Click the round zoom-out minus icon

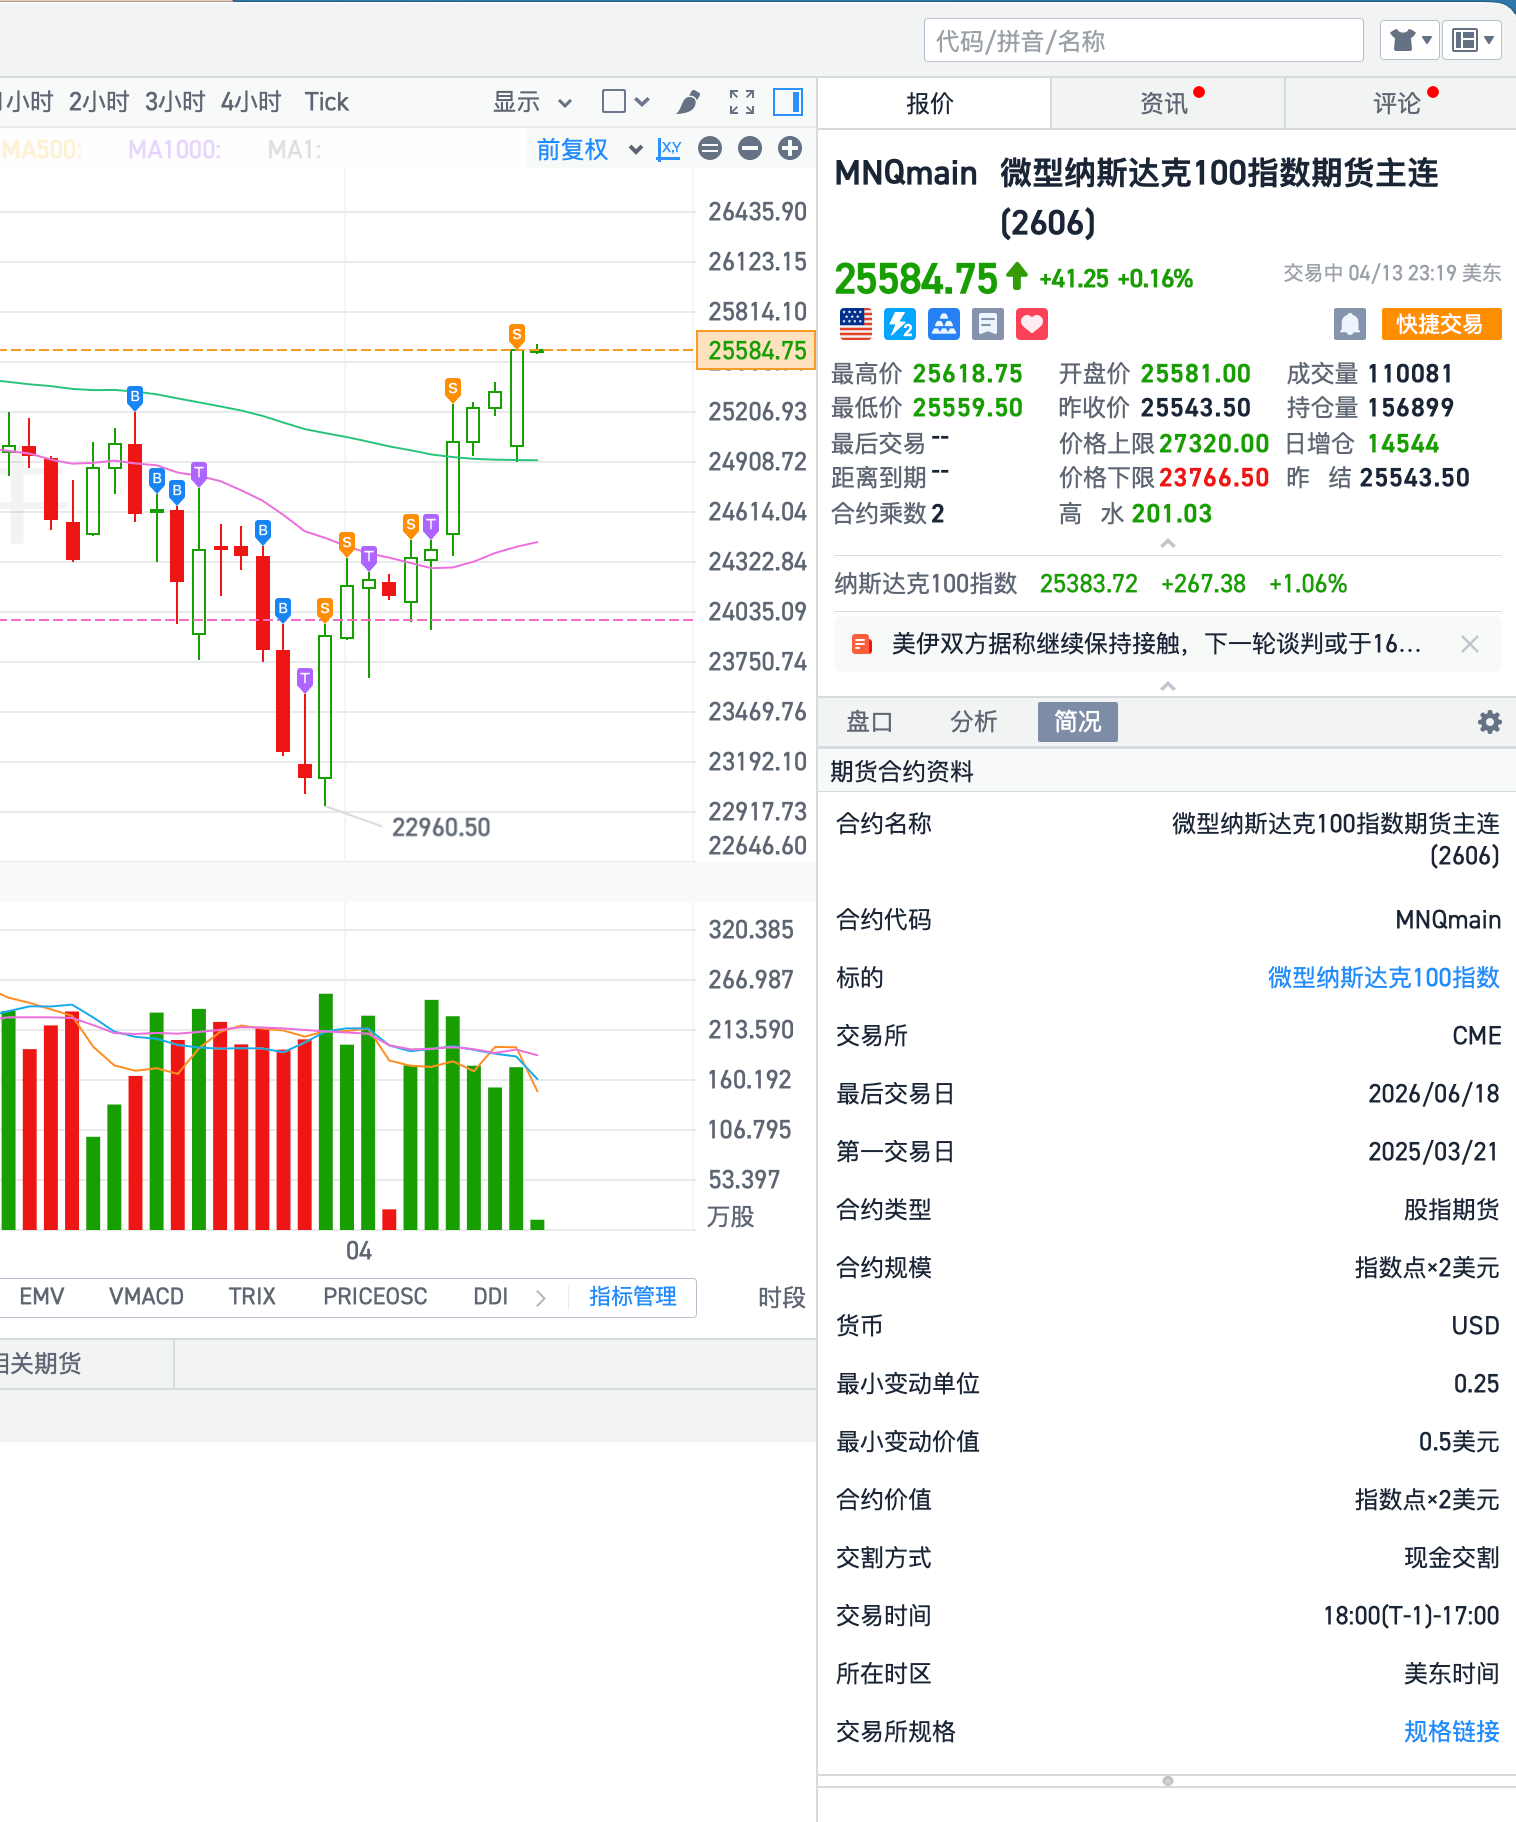(750, 149)
